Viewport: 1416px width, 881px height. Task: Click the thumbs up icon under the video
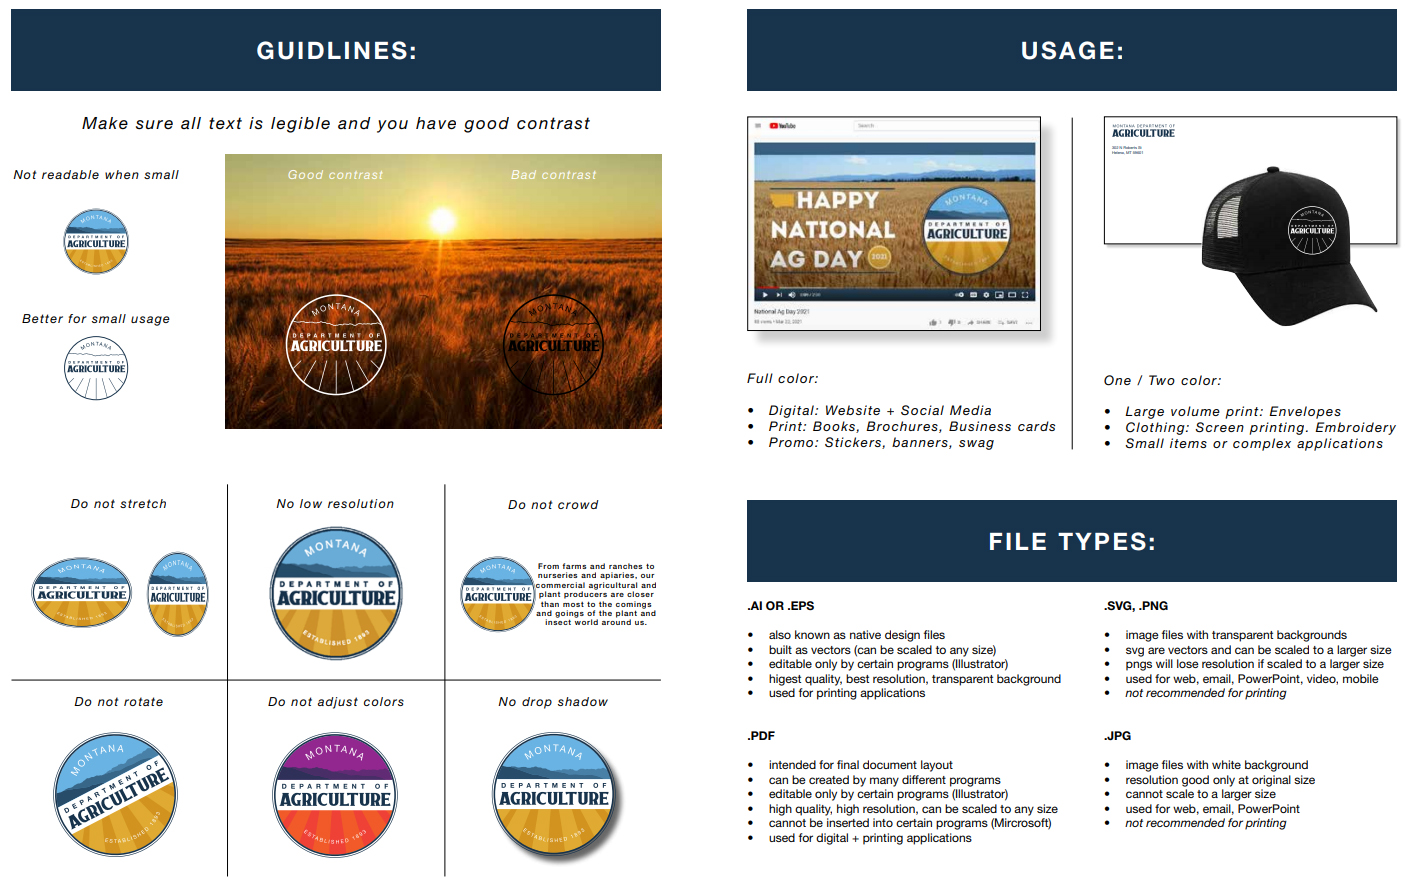click(933, 322)
